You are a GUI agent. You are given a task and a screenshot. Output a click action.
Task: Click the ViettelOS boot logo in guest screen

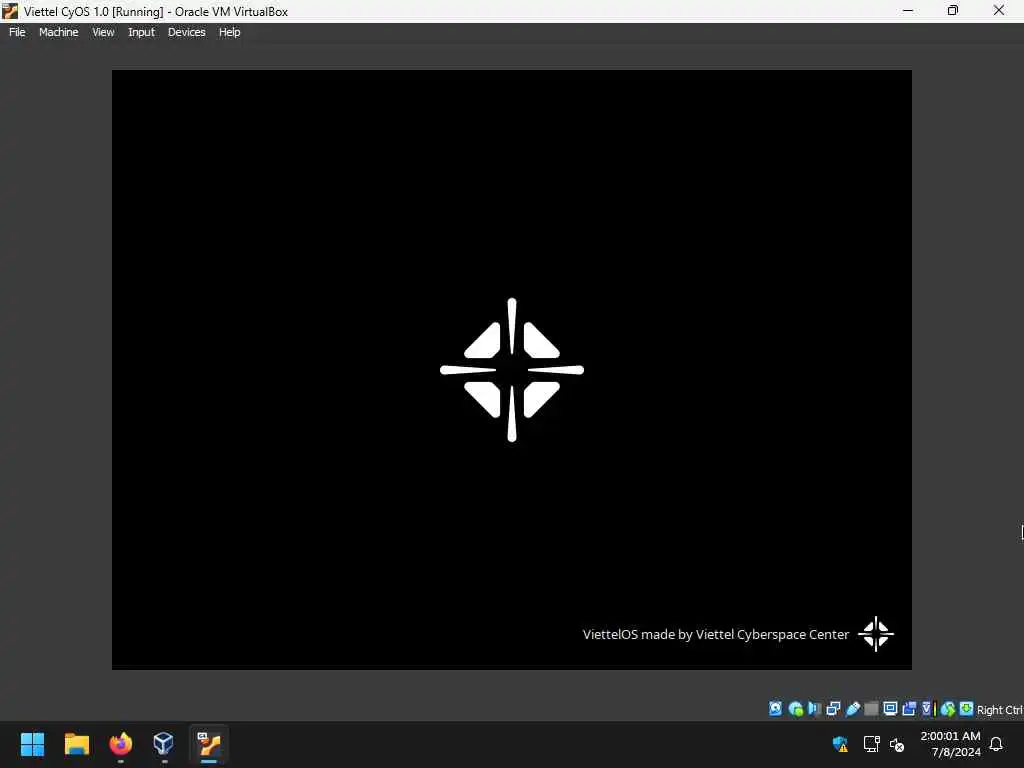[x=512, y=370]
